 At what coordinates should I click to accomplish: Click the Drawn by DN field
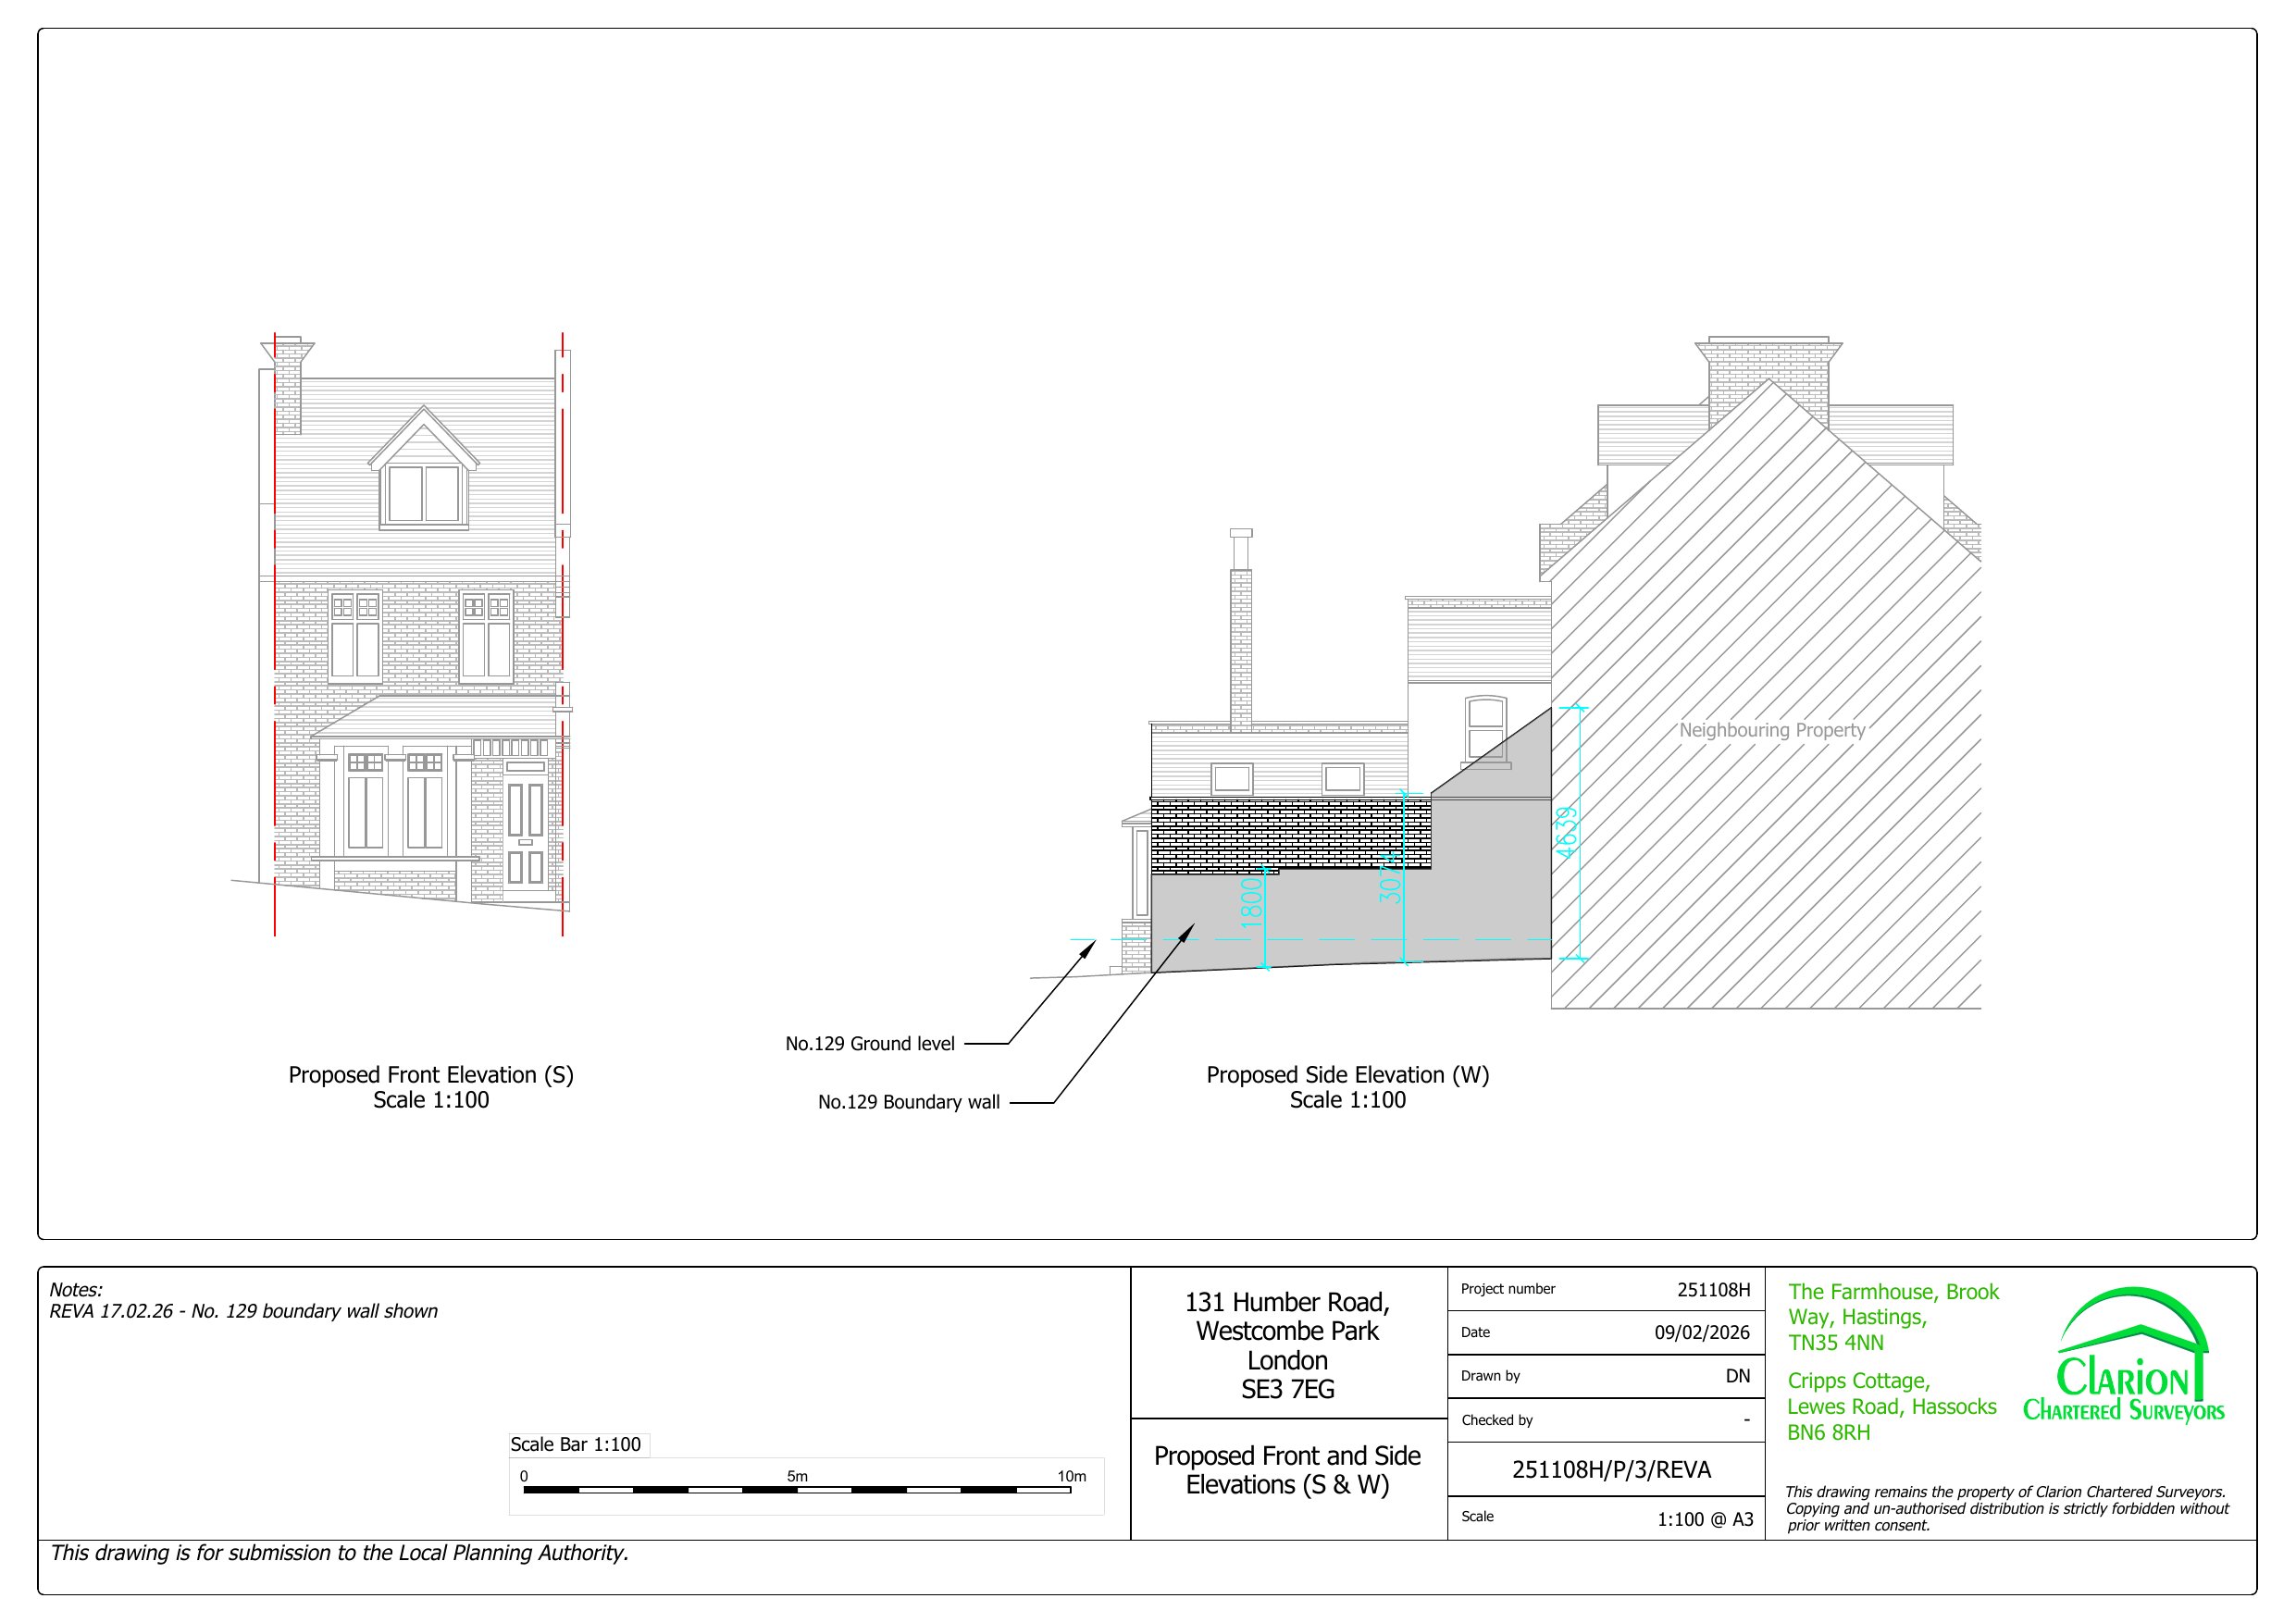pos(1737,1376)
